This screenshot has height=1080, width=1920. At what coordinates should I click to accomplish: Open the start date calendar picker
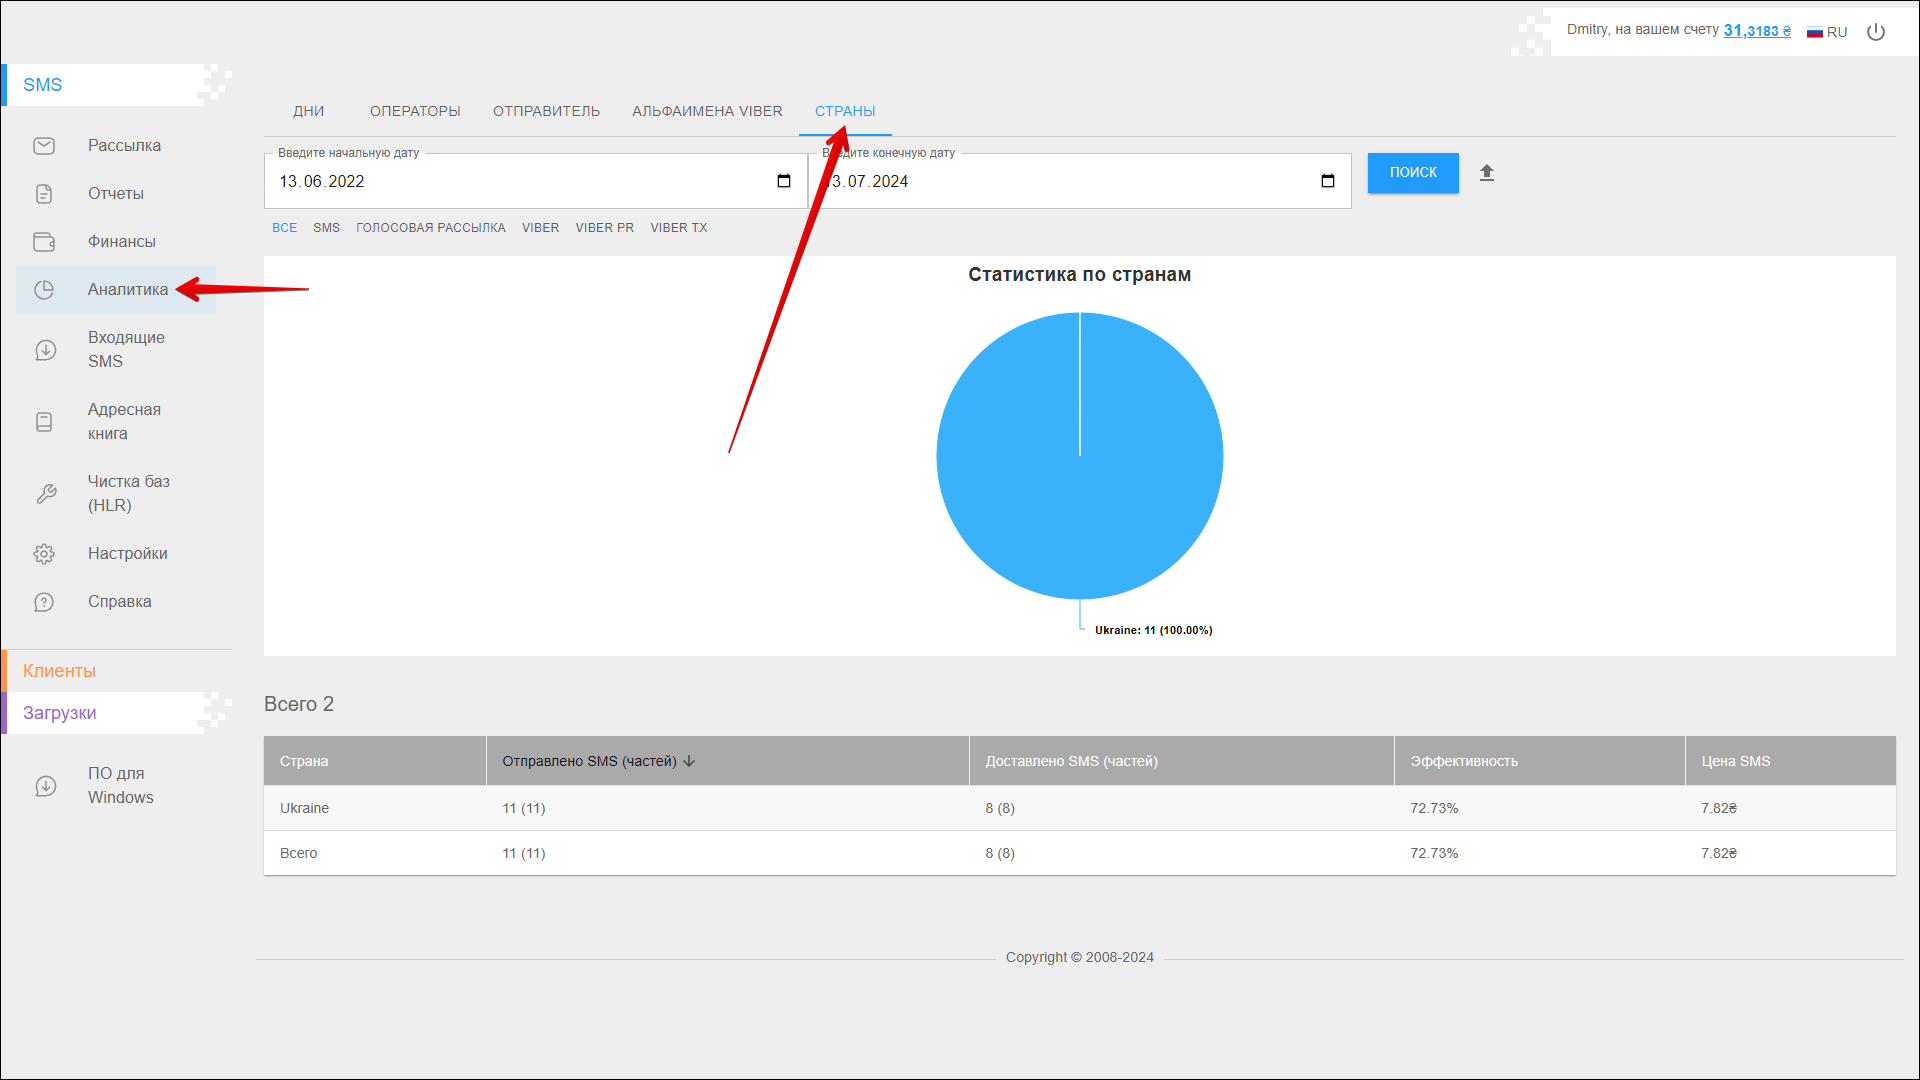784,181
